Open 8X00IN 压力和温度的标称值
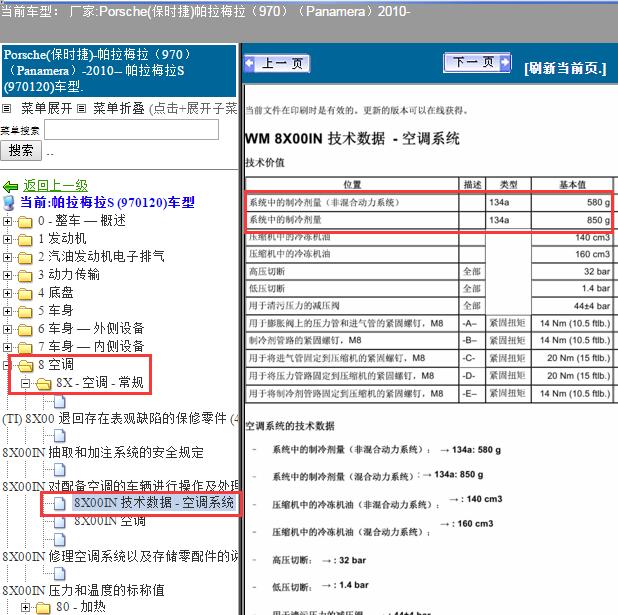The width and height of the screenshot is (618, 615). pos(83,591)
